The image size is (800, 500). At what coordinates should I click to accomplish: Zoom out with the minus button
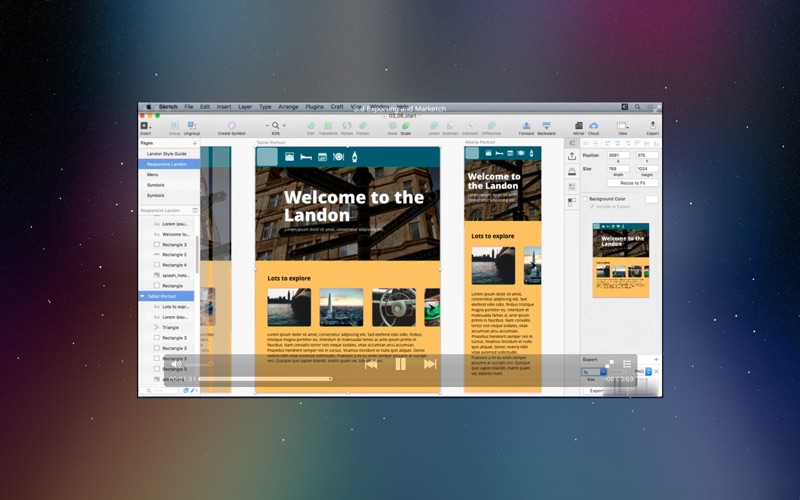pyautogui.click(x=267, y=126)
